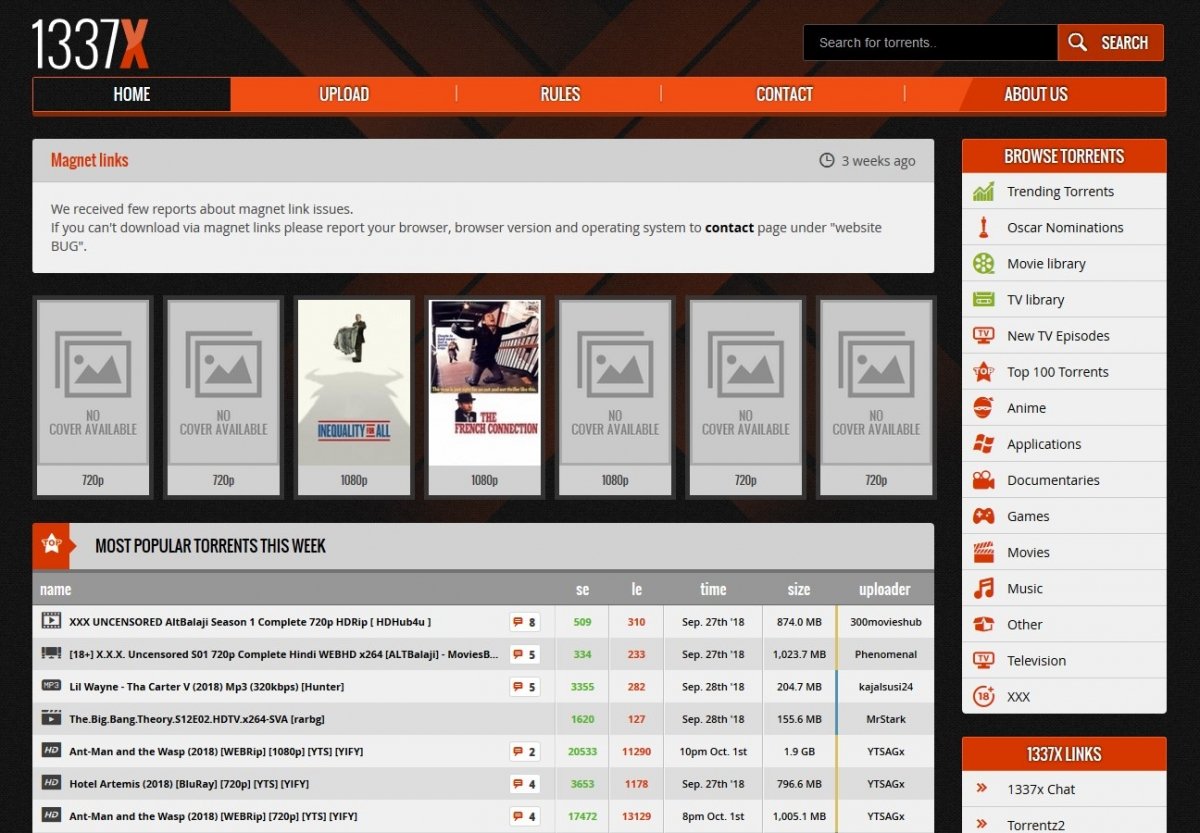
Task: Click the Oscar Nominations statuette icon
Action: [984, 227]
